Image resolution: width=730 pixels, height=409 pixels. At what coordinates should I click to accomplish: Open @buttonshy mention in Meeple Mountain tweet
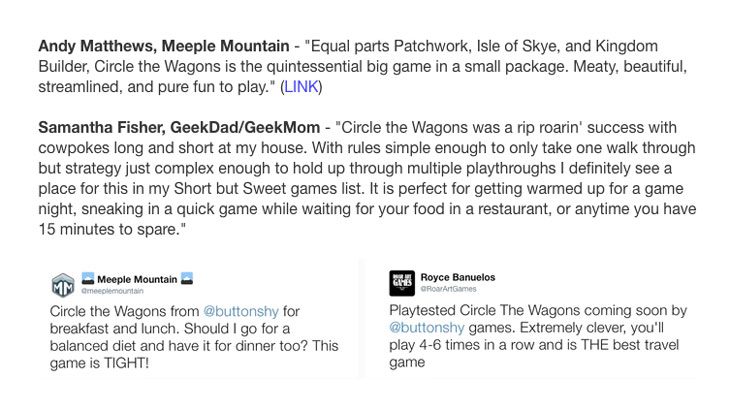coord(241,311)
